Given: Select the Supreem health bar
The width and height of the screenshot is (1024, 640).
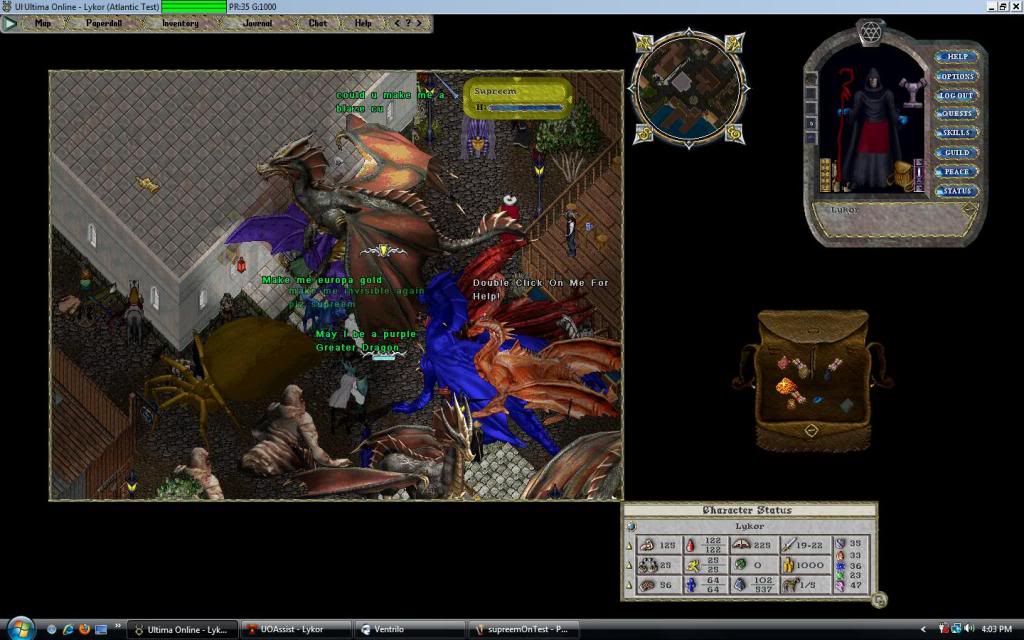Looking at the screenshot, I should point(518,98).
